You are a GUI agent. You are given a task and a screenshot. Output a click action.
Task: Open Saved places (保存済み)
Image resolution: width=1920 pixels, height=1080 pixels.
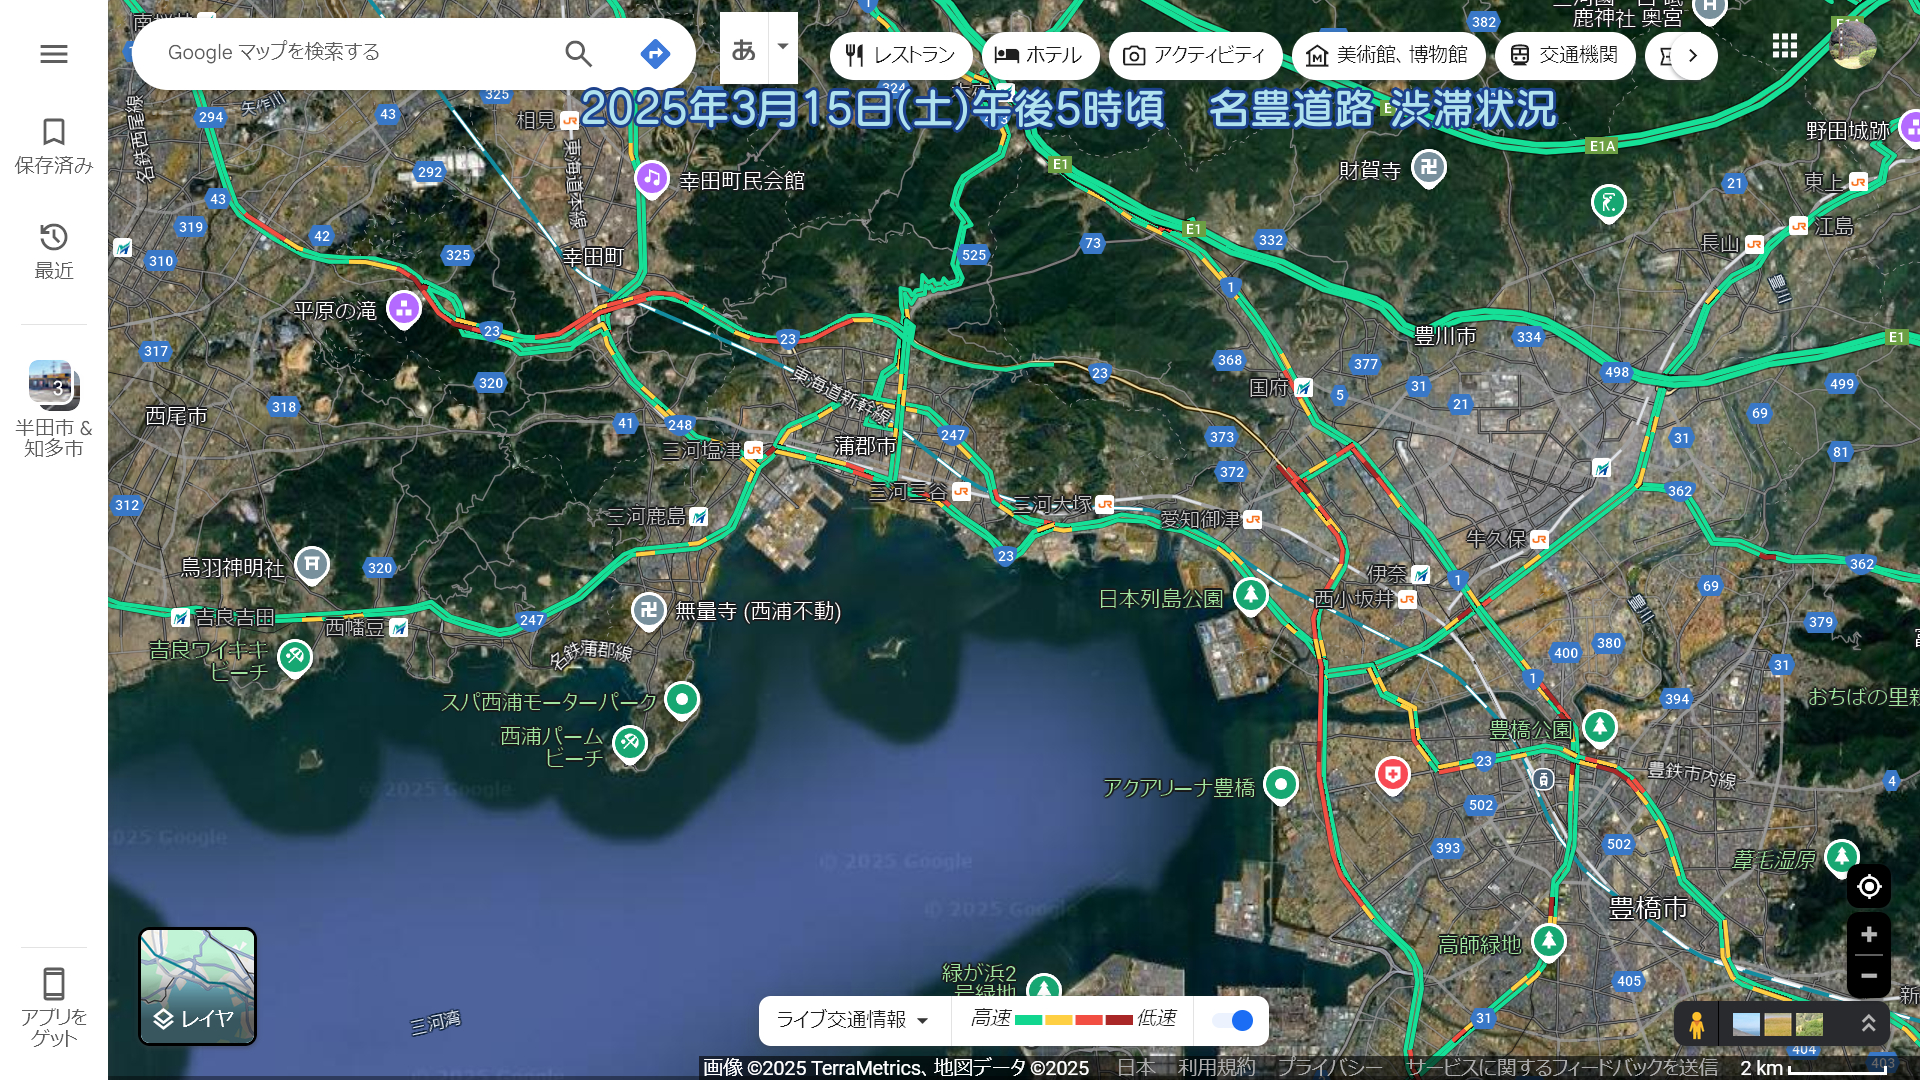54,146
